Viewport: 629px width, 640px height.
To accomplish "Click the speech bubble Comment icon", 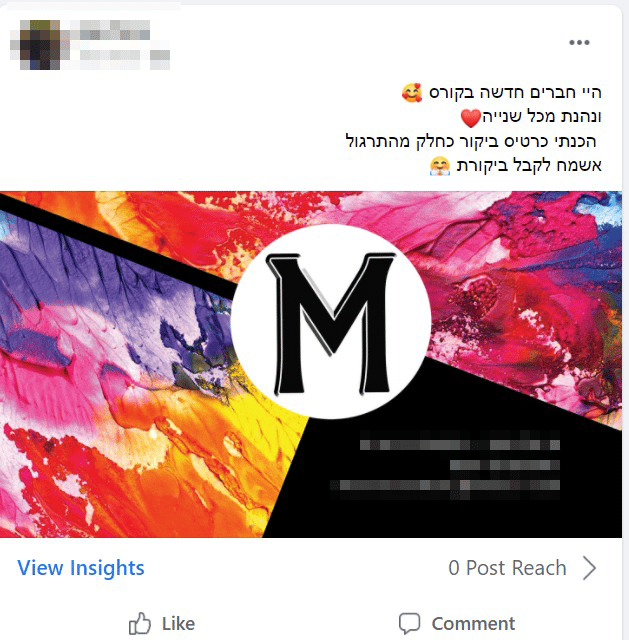I will [409, 624].
